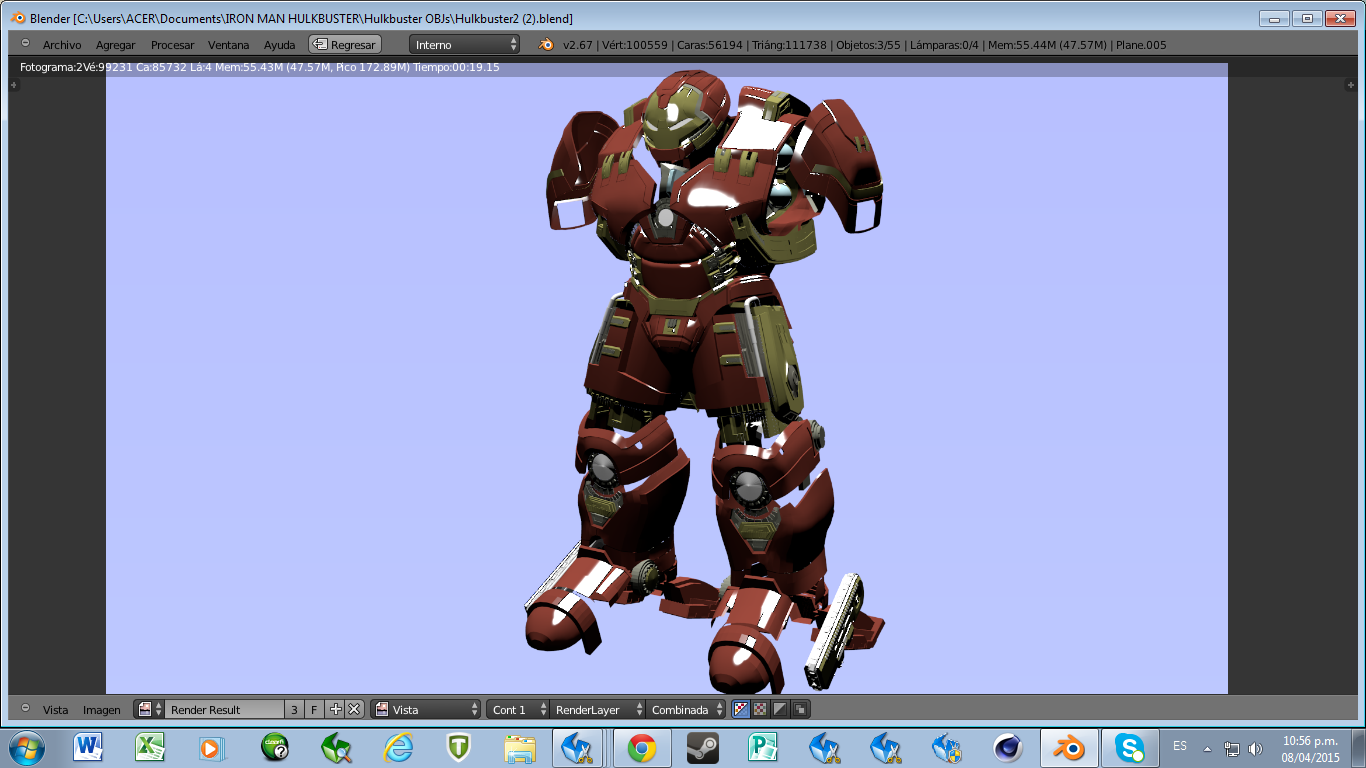Open the Procesar menu
Image resolution: width=1366 pixels, height=768 pixels.
pos(173,45)
